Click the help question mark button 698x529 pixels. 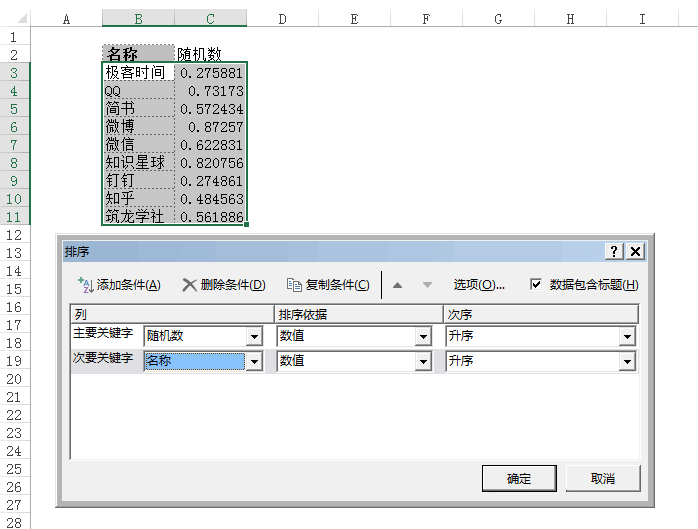pyautogui.click(x=614, y=251)
